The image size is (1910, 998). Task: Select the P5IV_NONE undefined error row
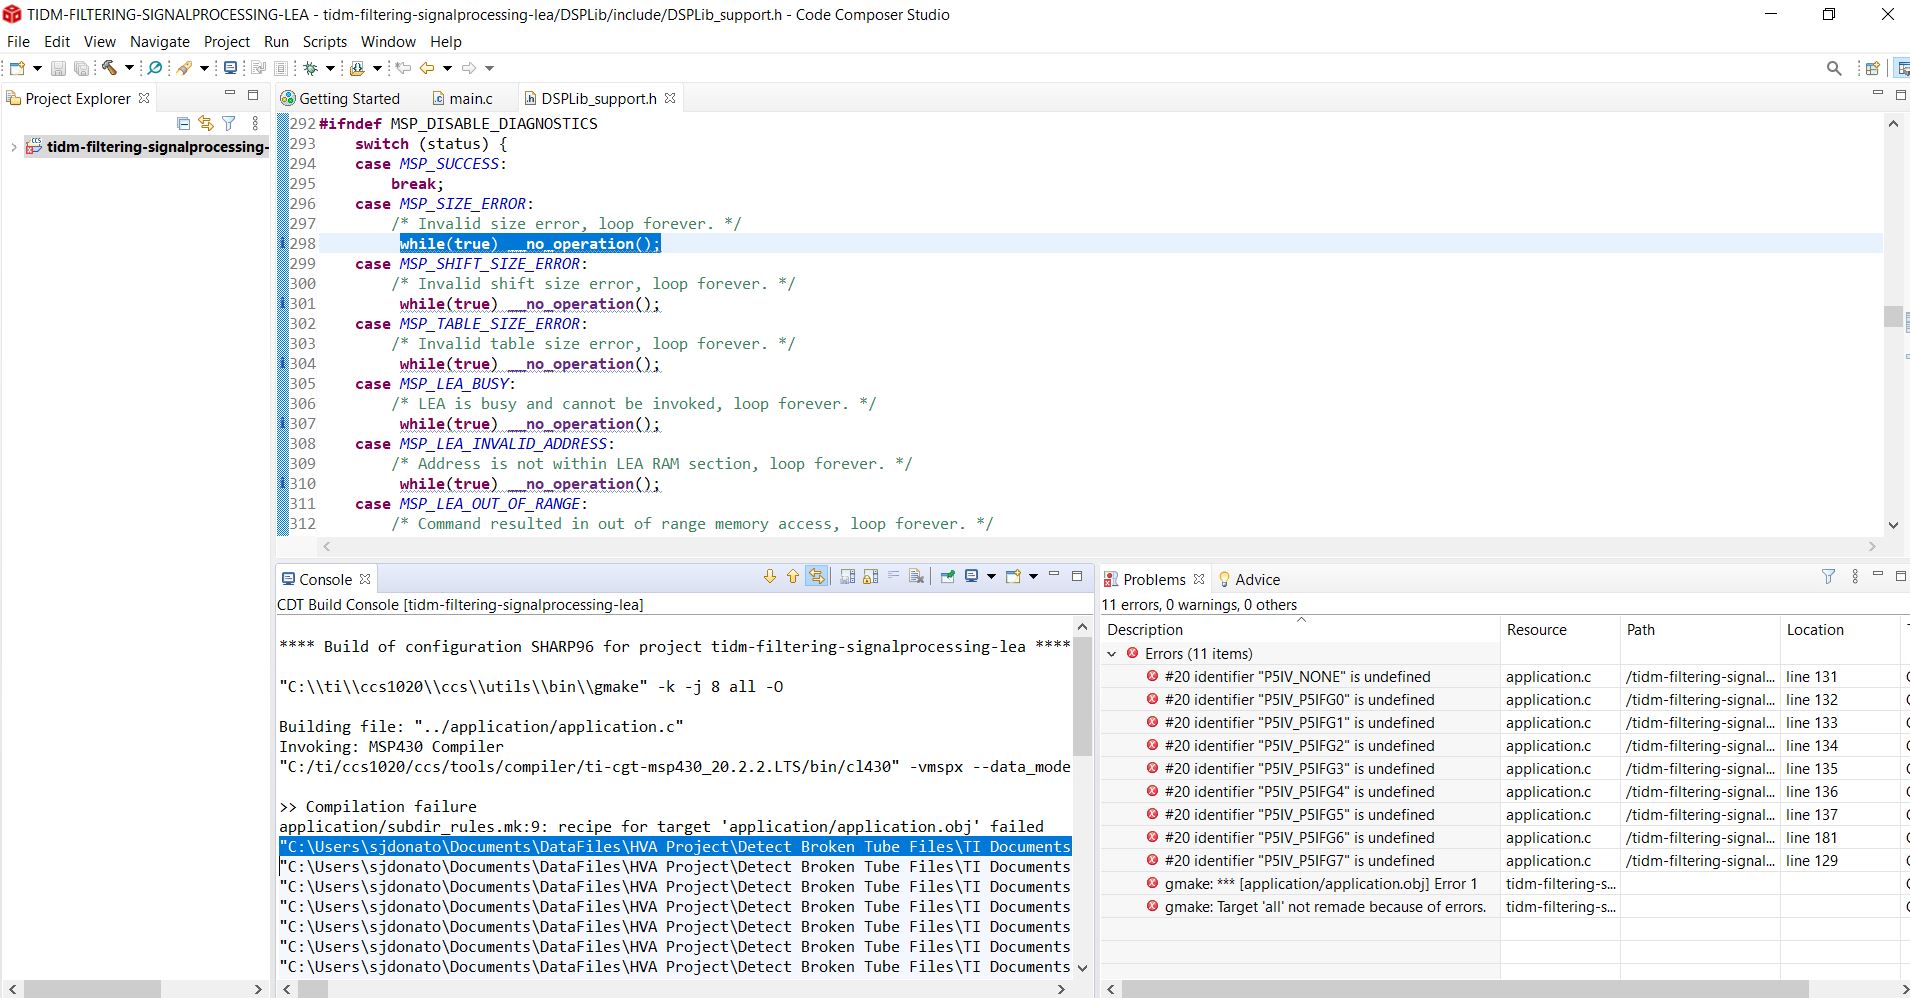click(x=1296, y=677)
